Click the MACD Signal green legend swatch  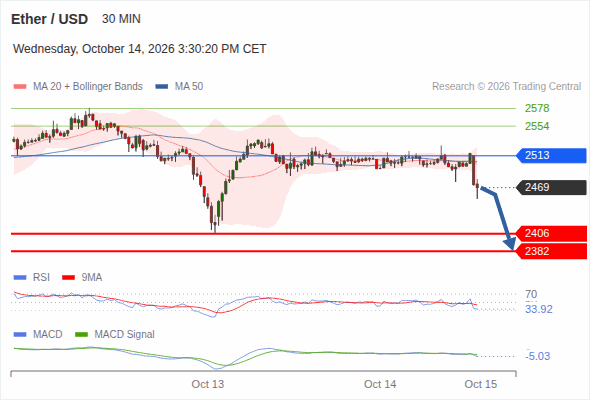[81, 335]
